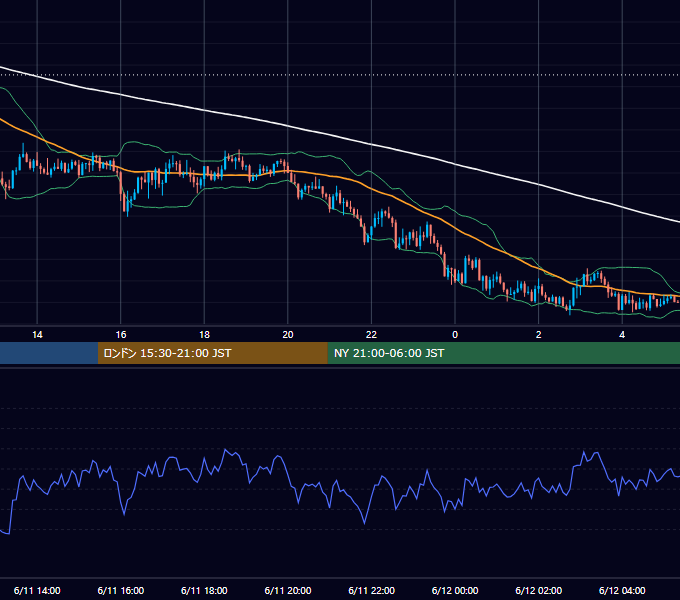
Task: Click the 0 hour label on price chart axis
Action: [x=455, y=335]
